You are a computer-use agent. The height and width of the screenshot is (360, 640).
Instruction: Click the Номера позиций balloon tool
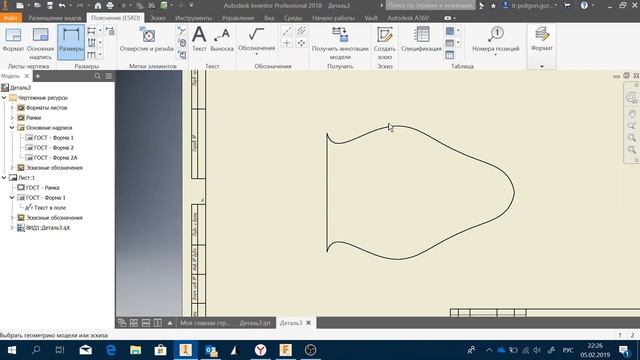point(496,40)
